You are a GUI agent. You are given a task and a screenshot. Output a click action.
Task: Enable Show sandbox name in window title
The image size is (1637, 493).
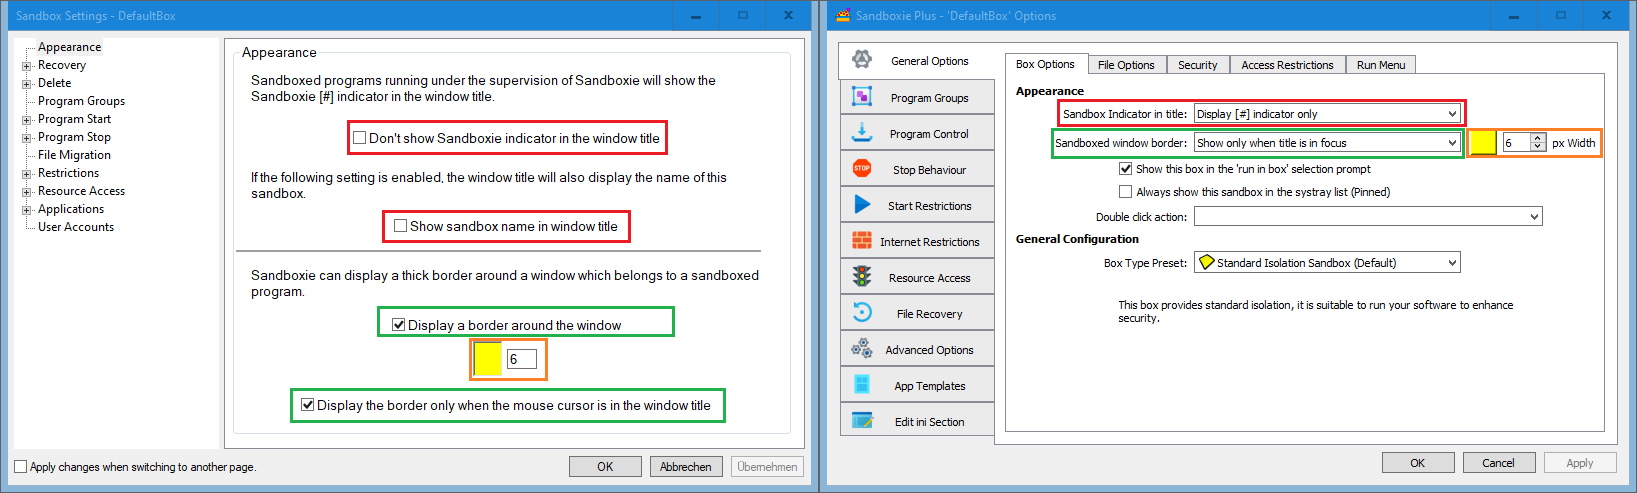coord(401,226)
